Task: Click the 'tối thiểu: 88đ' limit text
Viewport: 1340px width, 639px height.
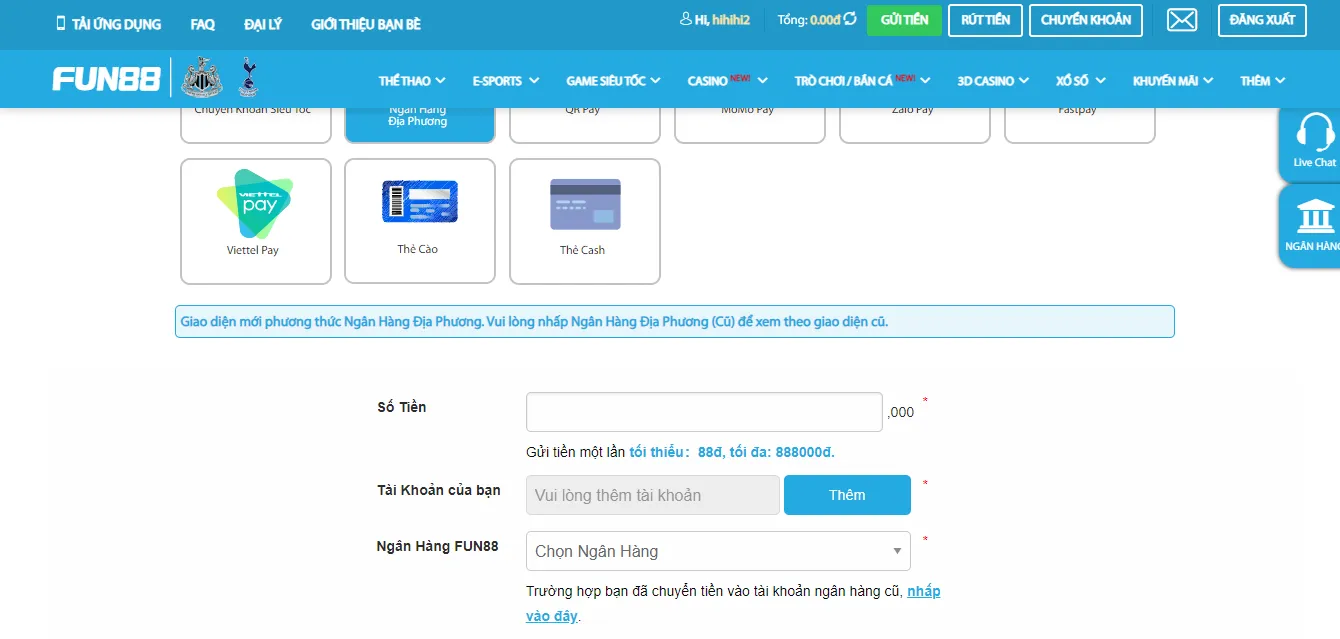Action: 675,452
